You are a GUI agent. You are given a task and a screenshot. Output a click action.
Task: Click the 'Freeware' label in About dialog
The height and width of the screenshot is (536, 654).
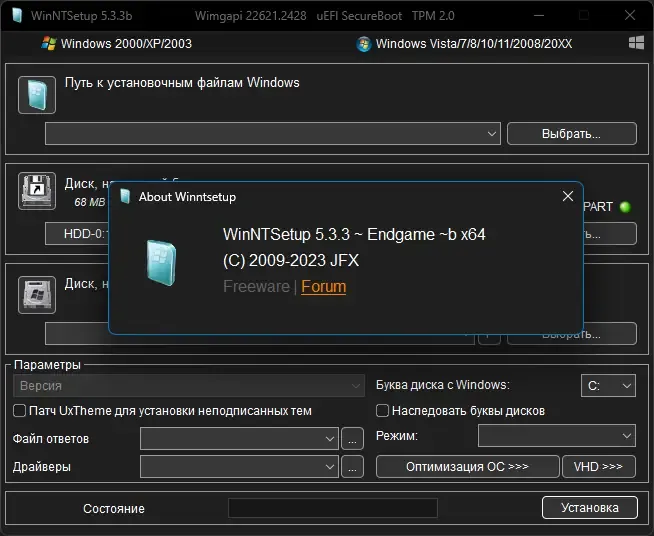point(257,287)
